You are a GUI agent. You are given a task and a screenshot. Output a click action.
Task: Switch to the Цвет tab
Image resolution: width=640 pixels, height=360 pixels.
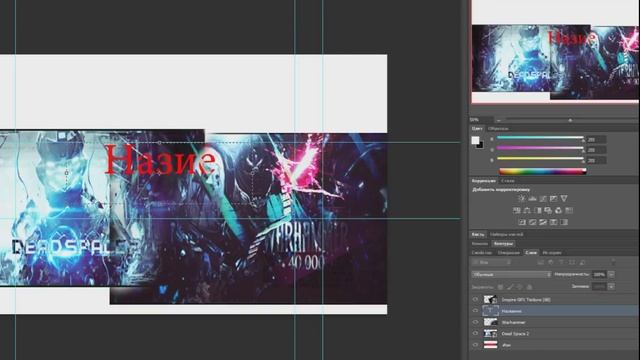(477, 129)
